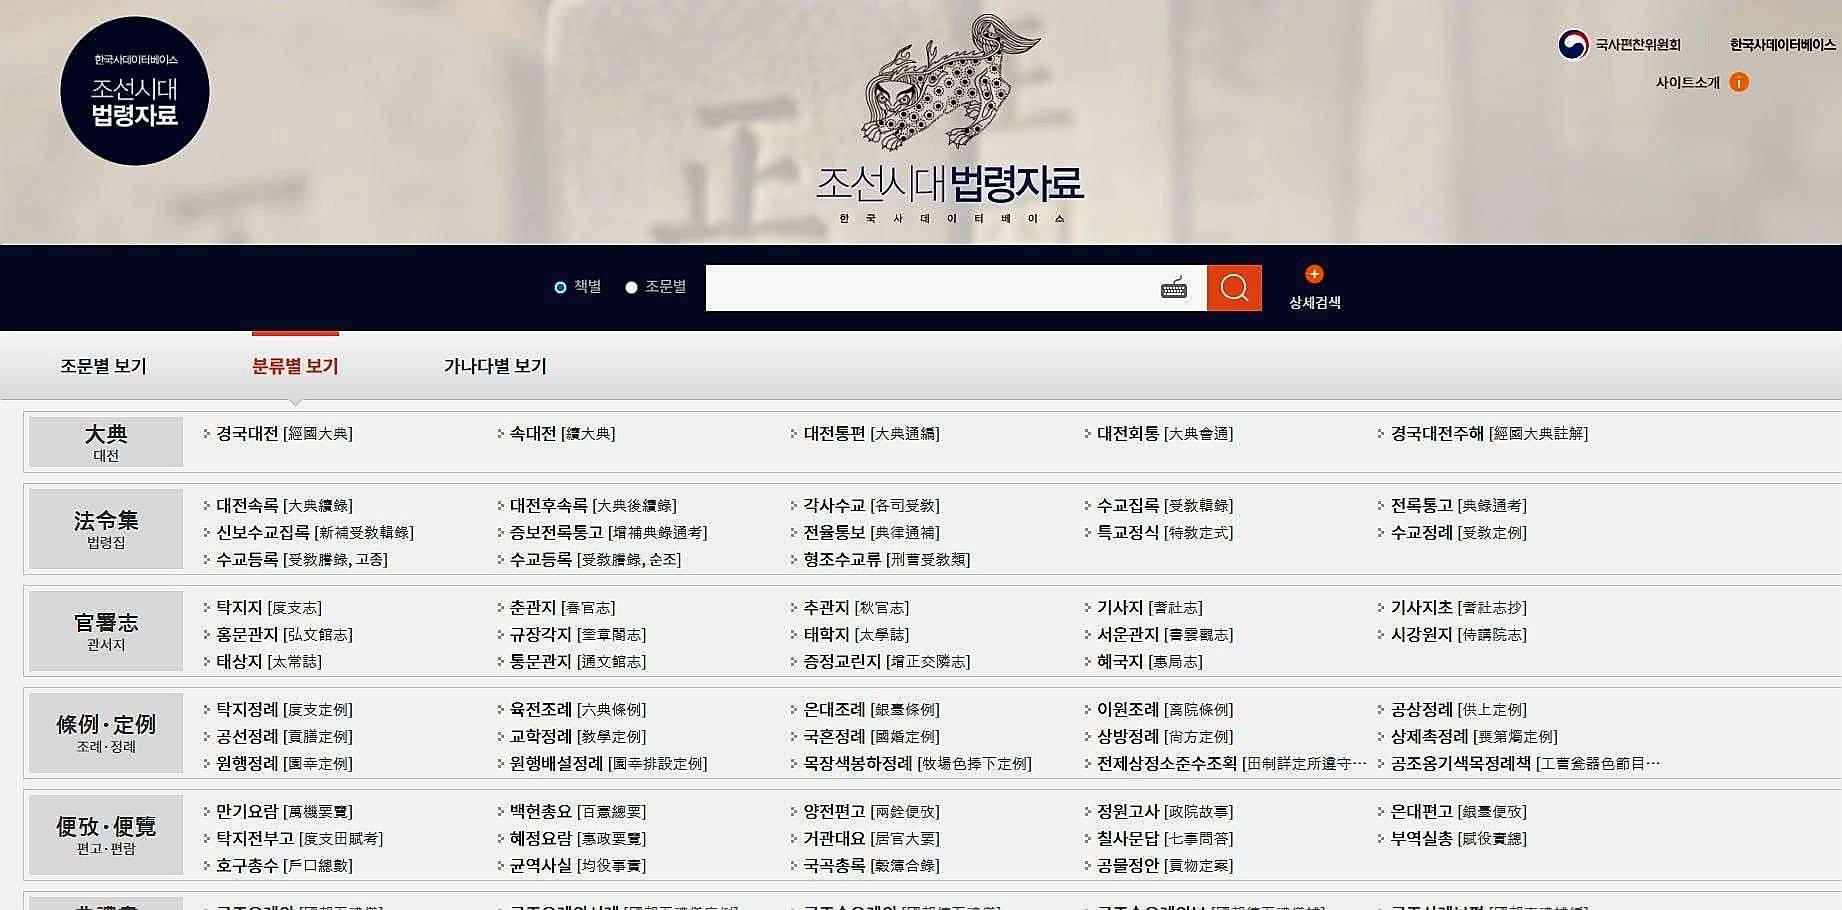Open 대전속록 [大典續錄] entry
The width and height of the screenshot is (1842, 910).
pyautogui.click(x=284, y=506)
